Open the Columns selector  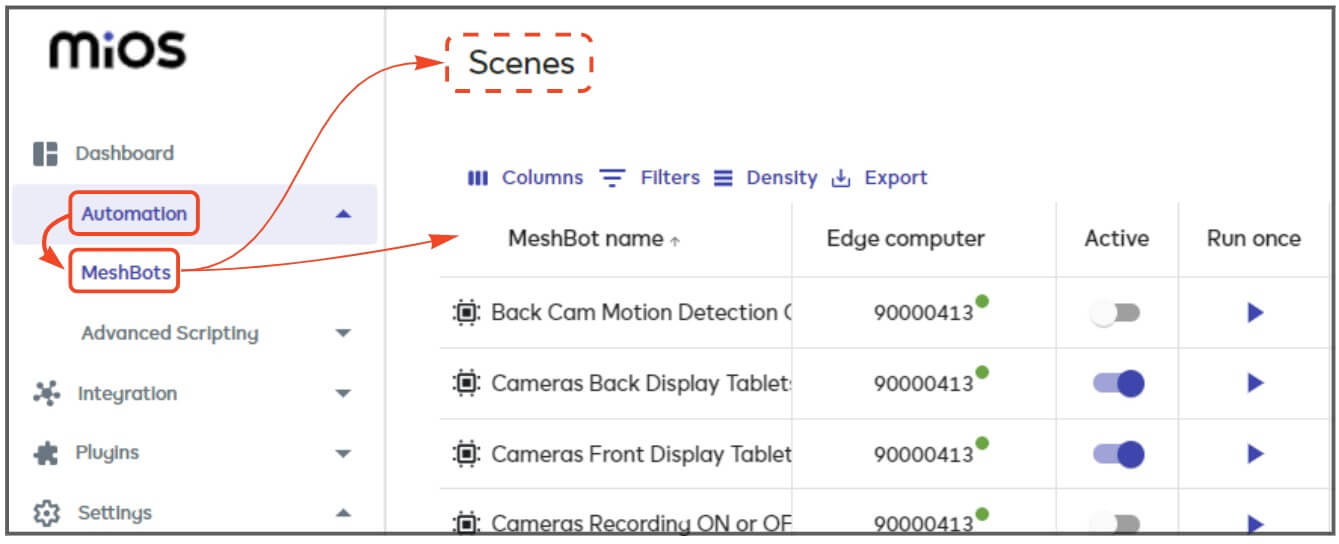coord(526,178)
